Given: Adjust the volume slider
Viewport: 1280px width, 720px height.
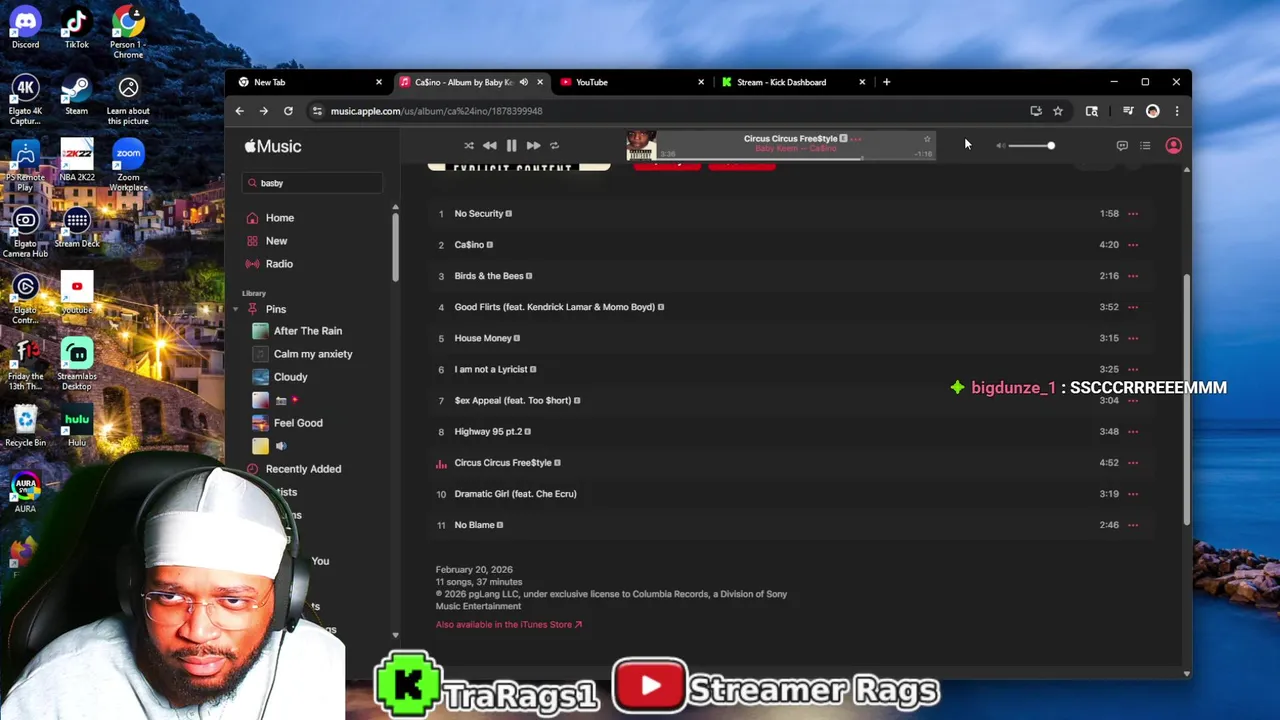Looking at the screenshot, I should 1031,146.
